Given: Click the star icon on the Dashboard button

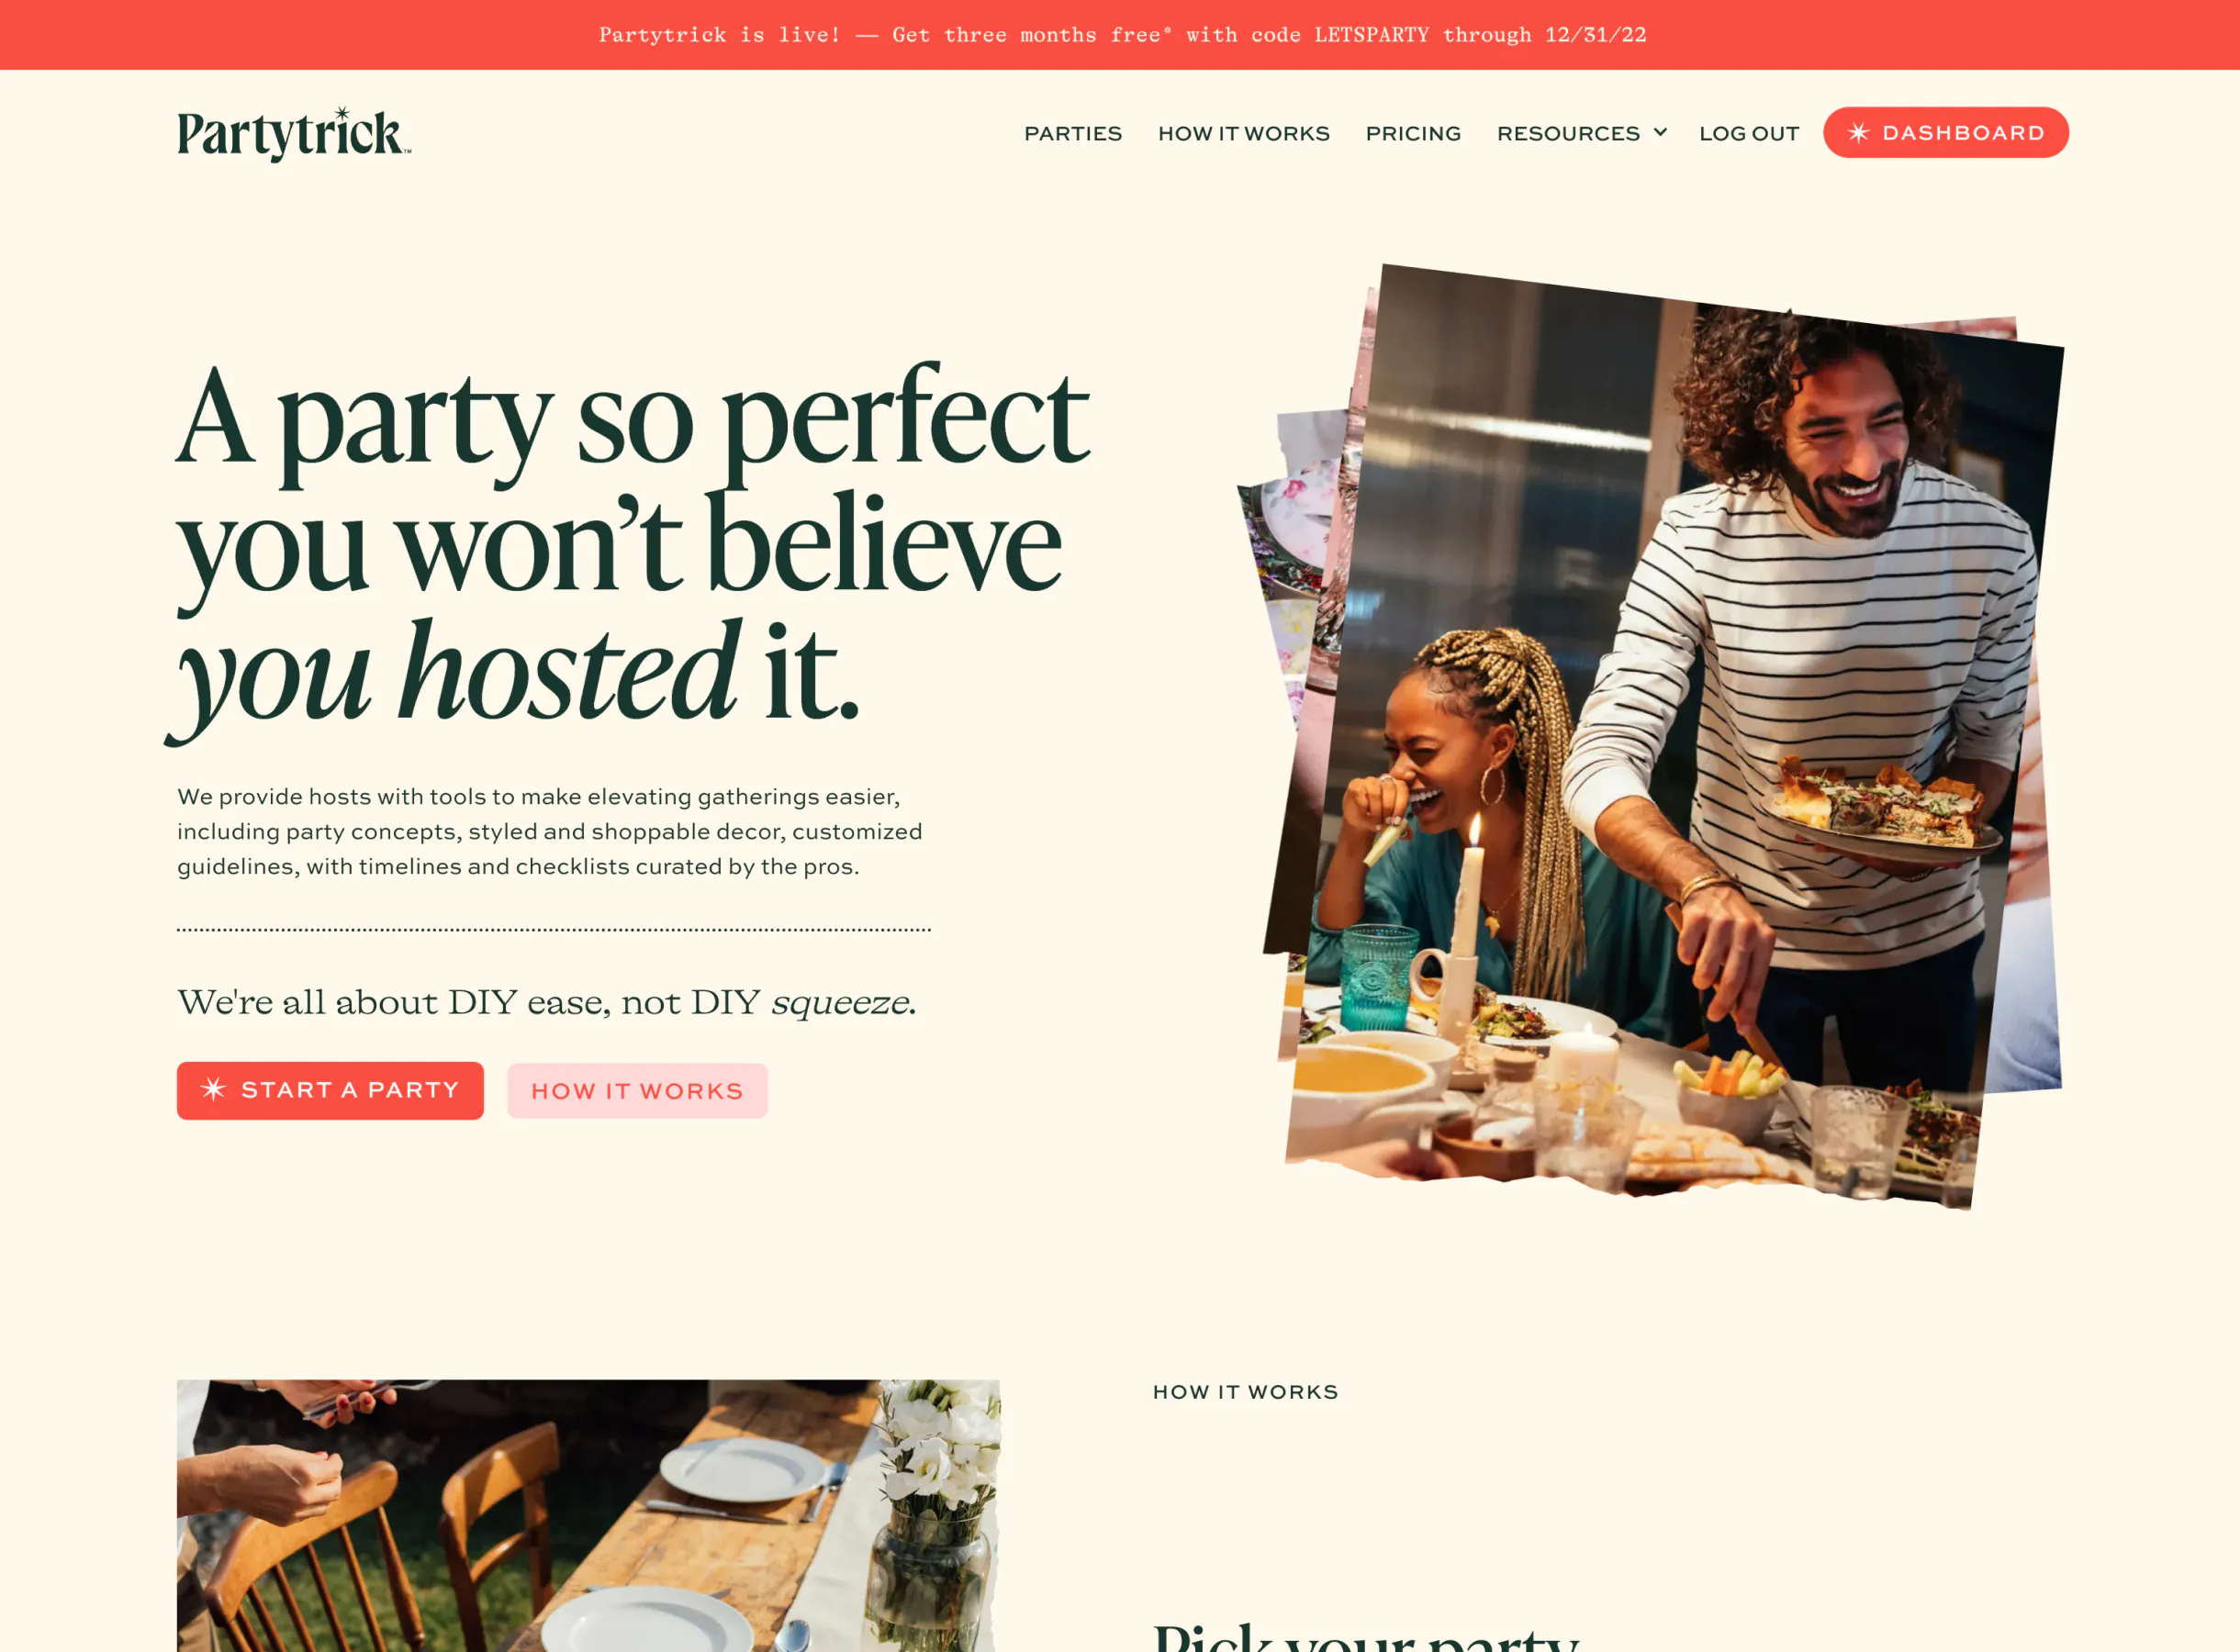Looking at the screenshot, I should pyautogui.click(x=1858, y=133).
